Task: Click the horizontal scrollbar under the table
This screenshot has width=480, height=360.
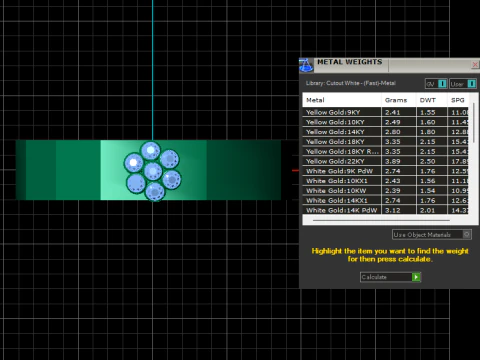Action: pos(382,220)
